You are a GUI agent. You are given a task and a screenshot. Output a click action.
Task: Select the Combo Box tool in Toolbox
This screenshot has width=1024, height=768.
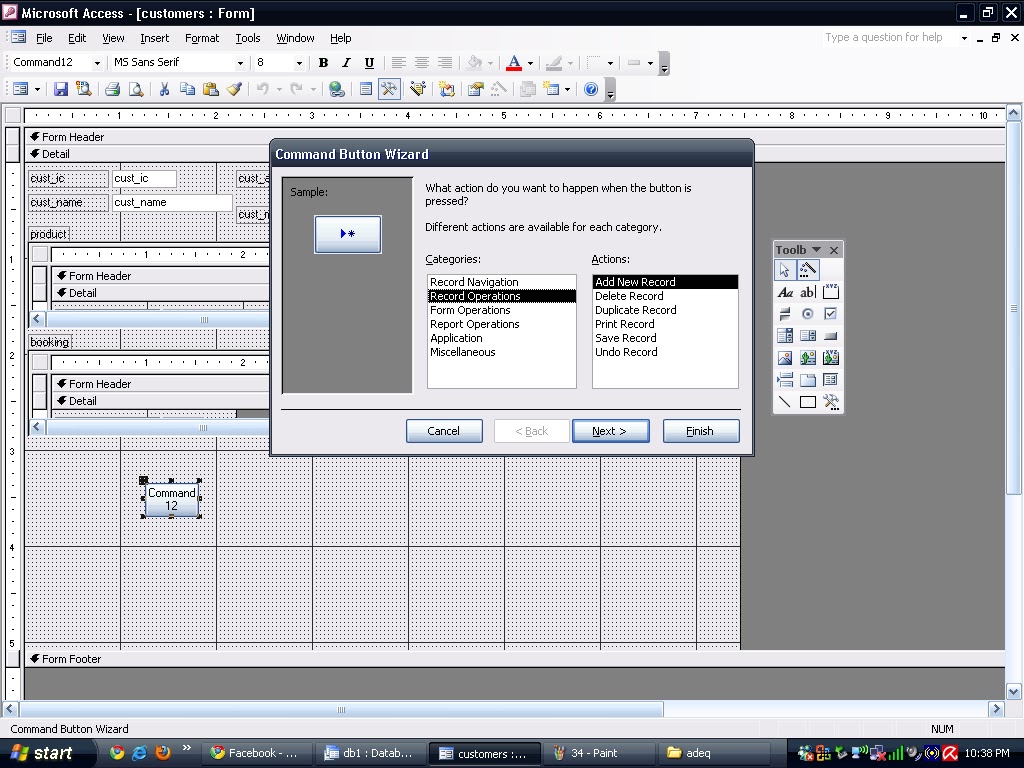(x=785, y=336)
